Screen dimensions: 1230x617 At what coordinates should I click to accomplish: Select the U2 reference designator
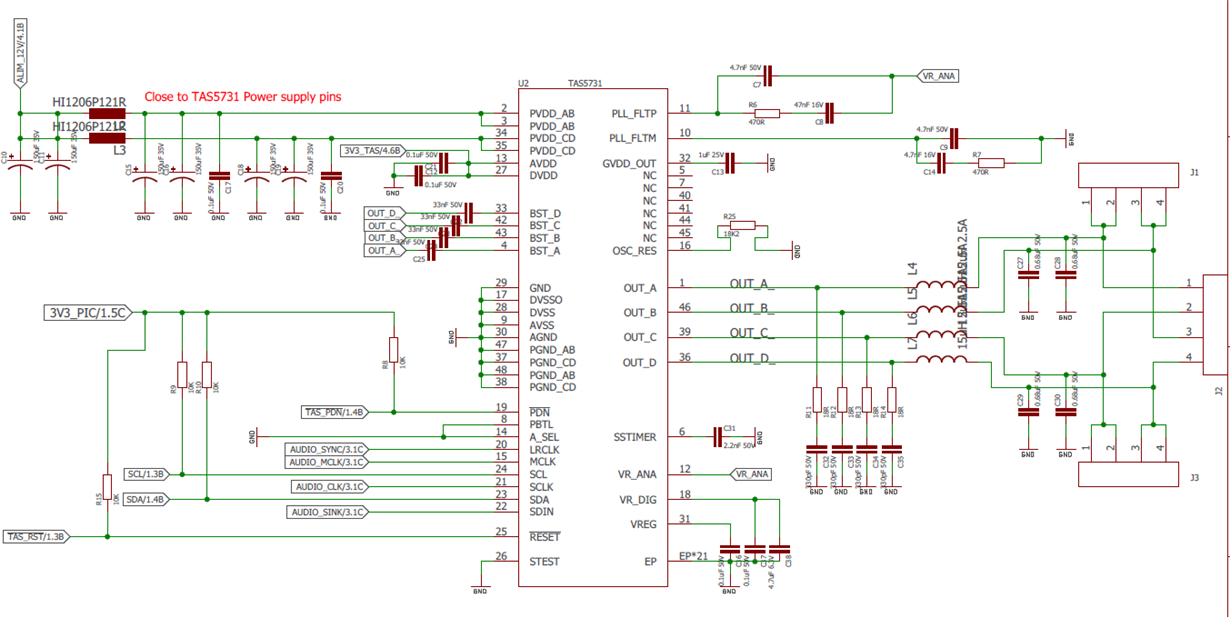coord(523,84)
